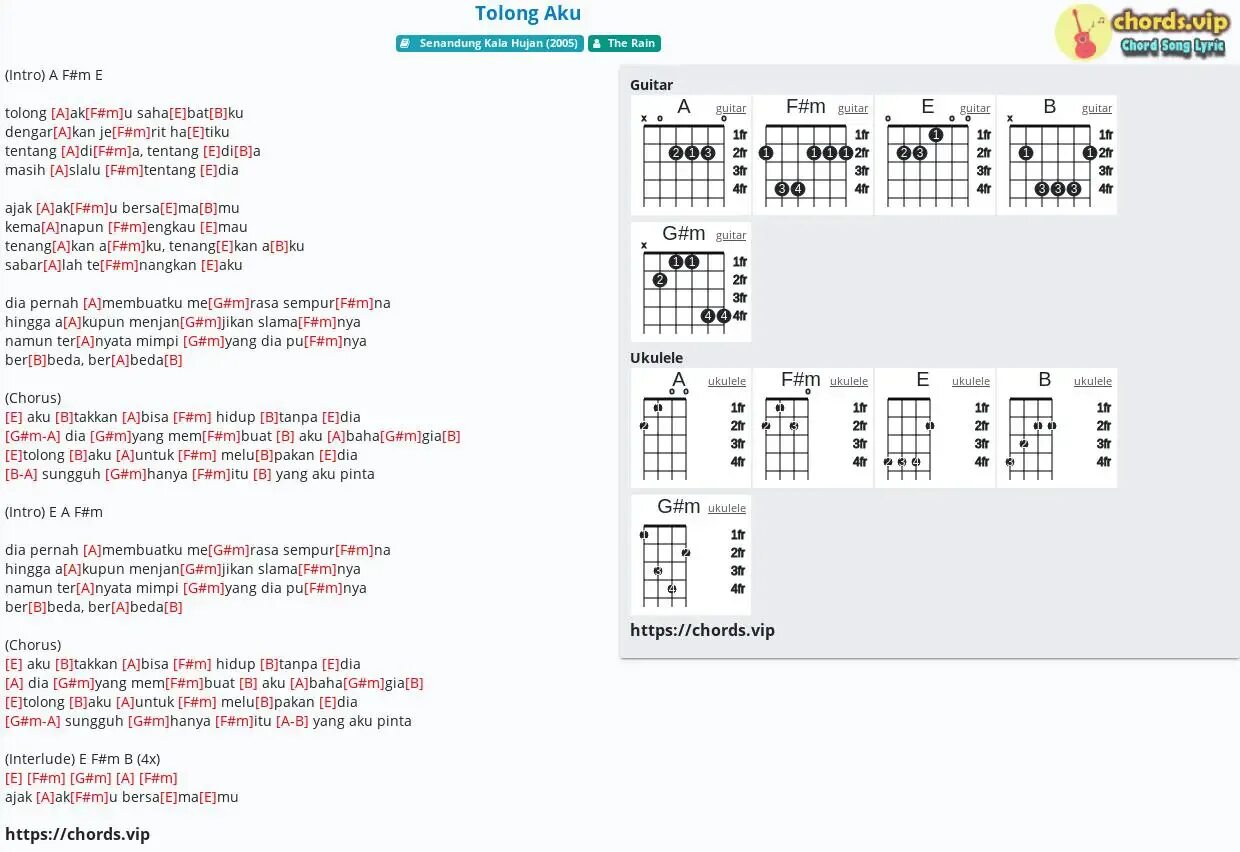Open guitar link above E chord
The image size is (1240, 852).
[975, 108]
